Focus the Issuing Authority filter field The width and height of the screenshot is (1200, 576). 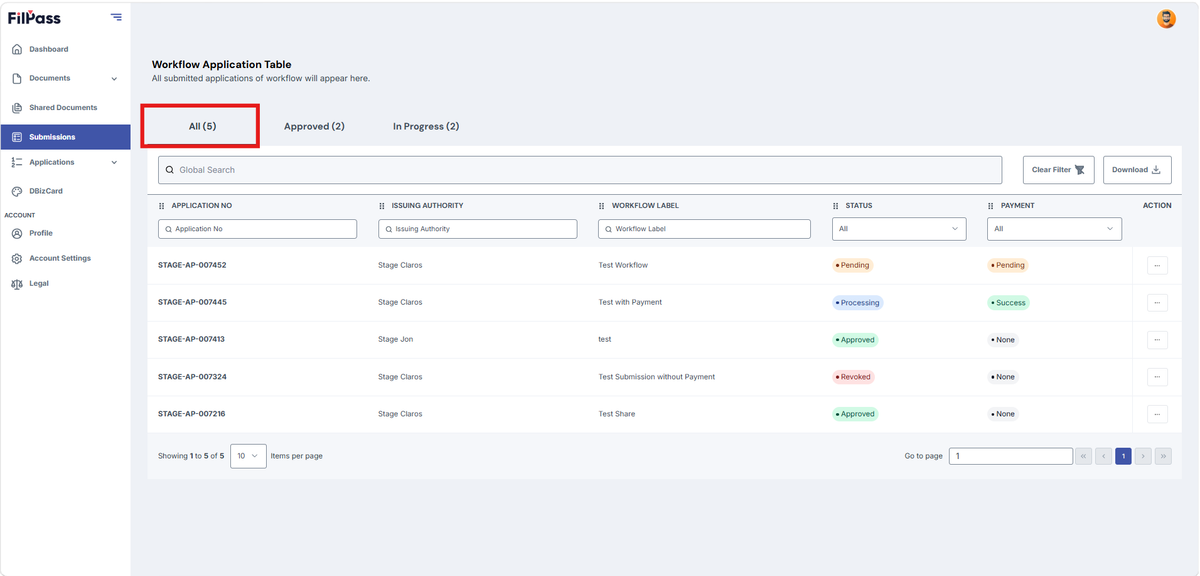point(477,229)
